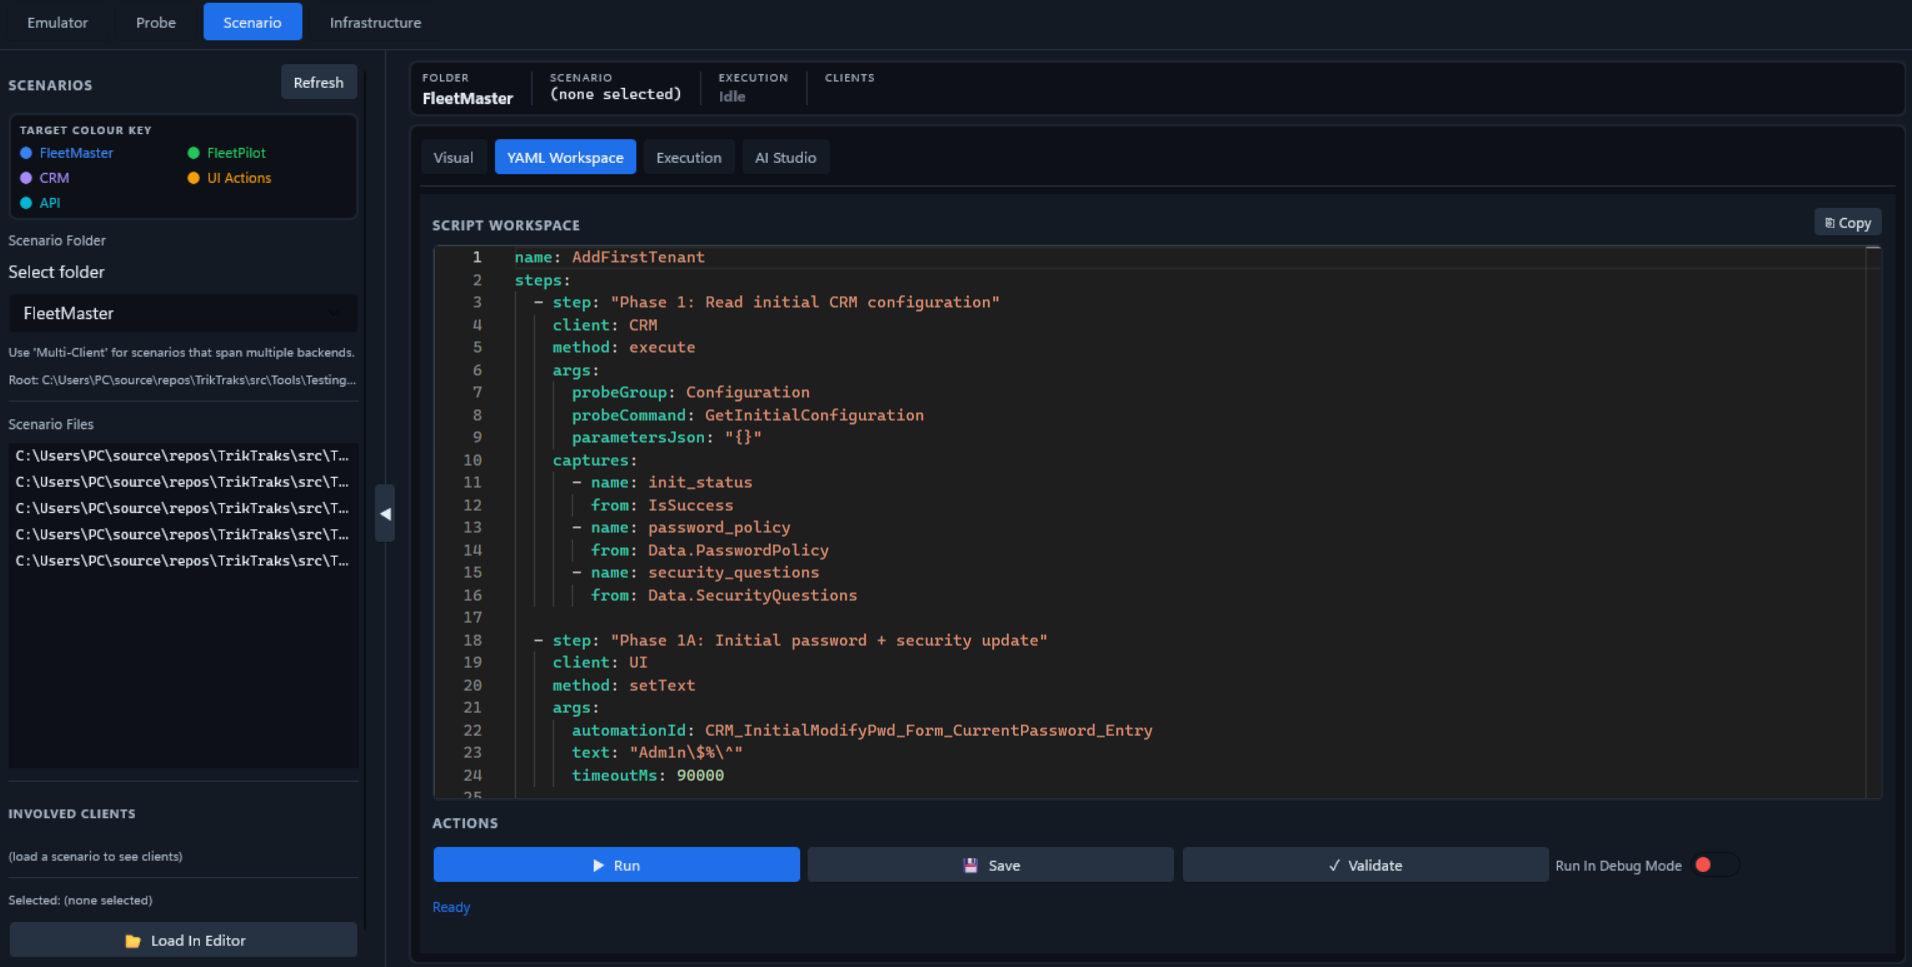Click the 'client: CRM' line in editor
The image size is (1912, 967).
(605, 325)
